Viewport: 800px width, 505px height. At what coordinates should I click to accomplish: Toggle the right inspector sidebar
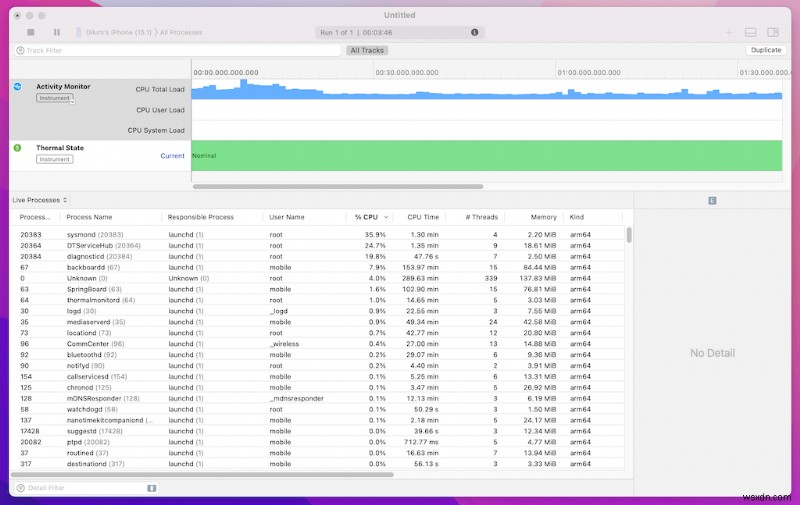click(773, 33)
